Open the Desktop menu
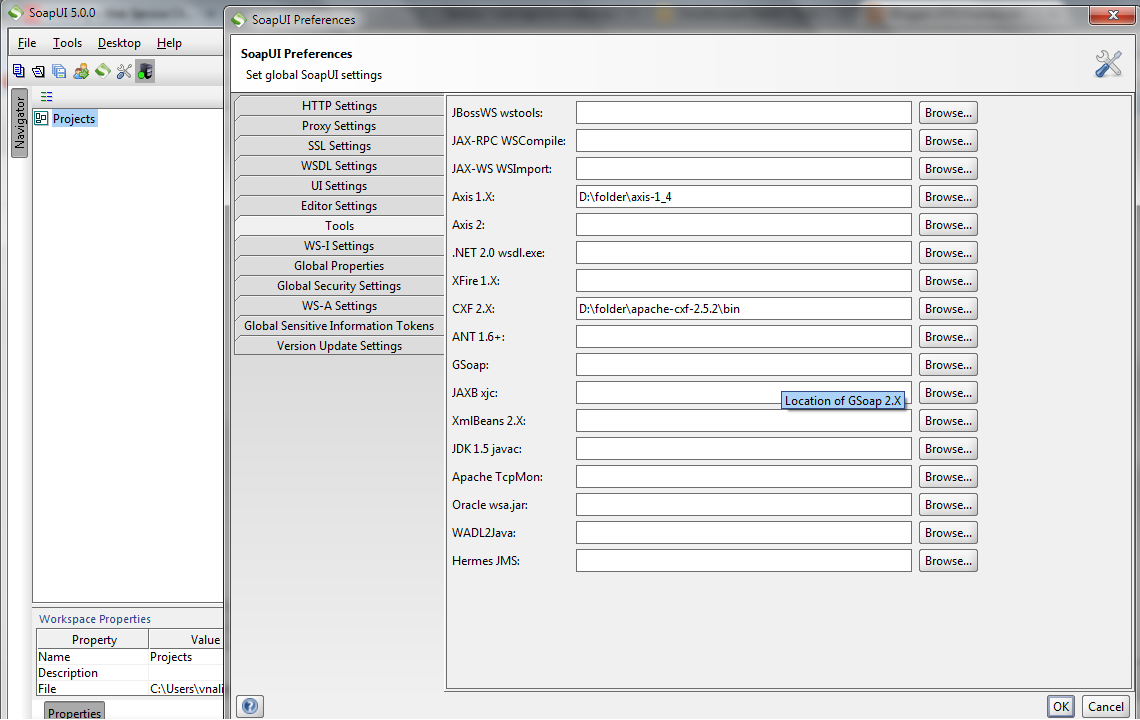The image size is (1140, 720). click(119, 43)
